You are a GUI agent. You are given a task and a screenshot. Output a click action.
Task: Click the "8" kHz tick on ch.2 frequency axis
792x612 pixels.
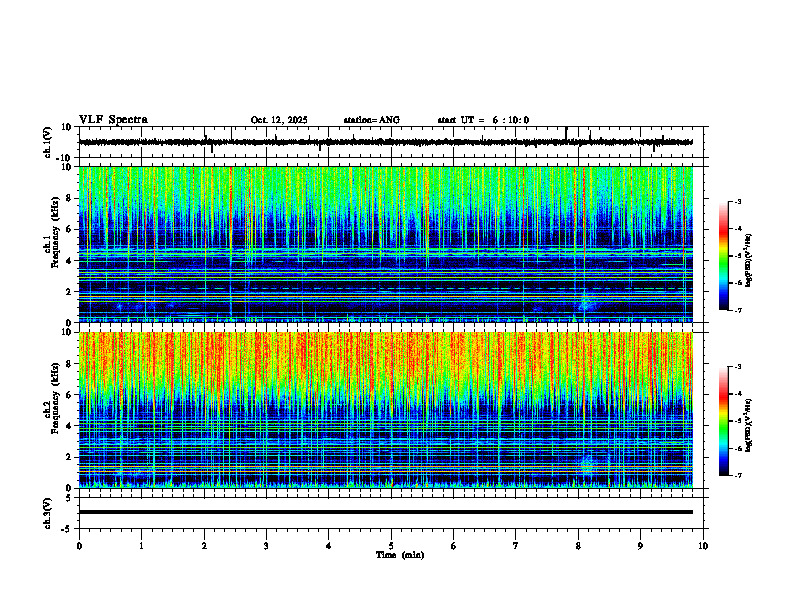[x=70, y=364]
